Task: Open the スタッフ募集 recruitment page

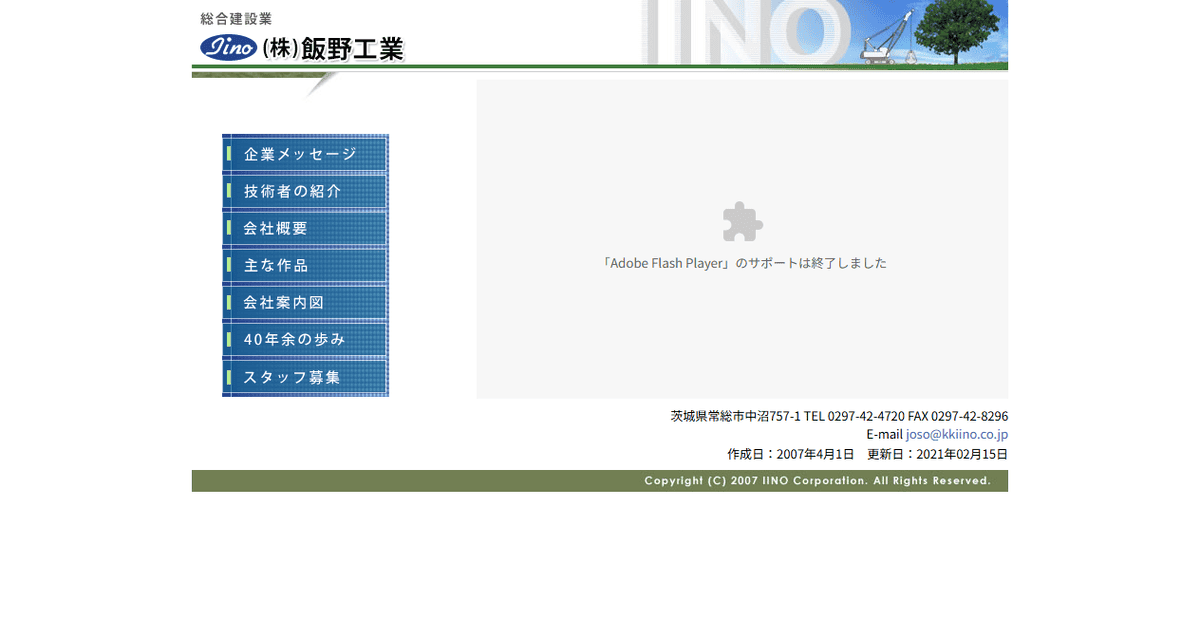Action: coord(291,376)
